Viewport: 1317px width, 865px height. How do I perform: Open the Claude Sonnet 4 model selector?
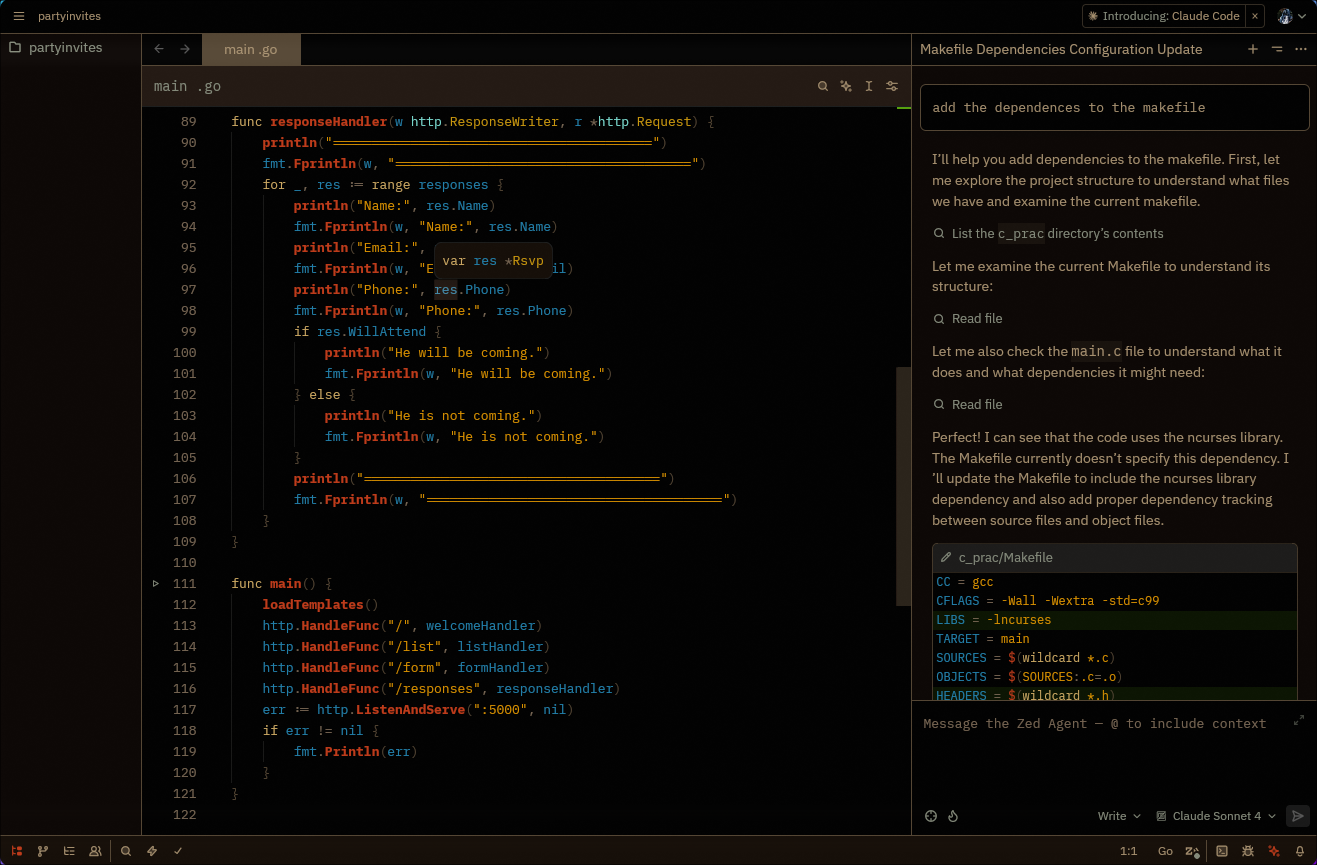pos(1216,816)
